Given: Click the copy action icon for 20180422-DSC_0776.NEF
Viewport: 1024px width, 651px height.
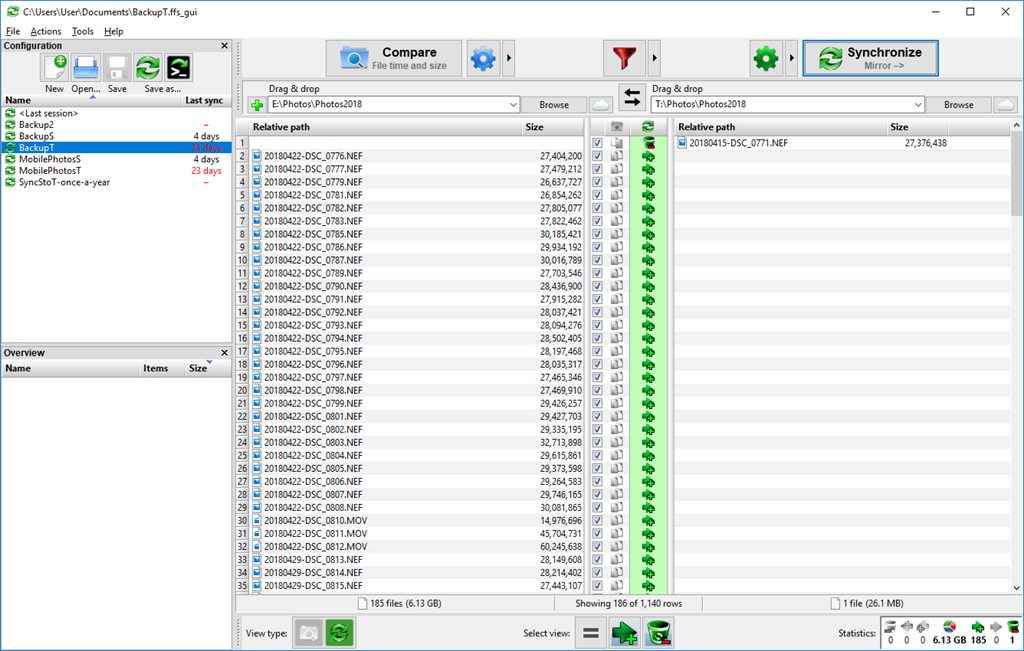Looking at the screenshot, I should pyautogui.click(x=648, y=156).
